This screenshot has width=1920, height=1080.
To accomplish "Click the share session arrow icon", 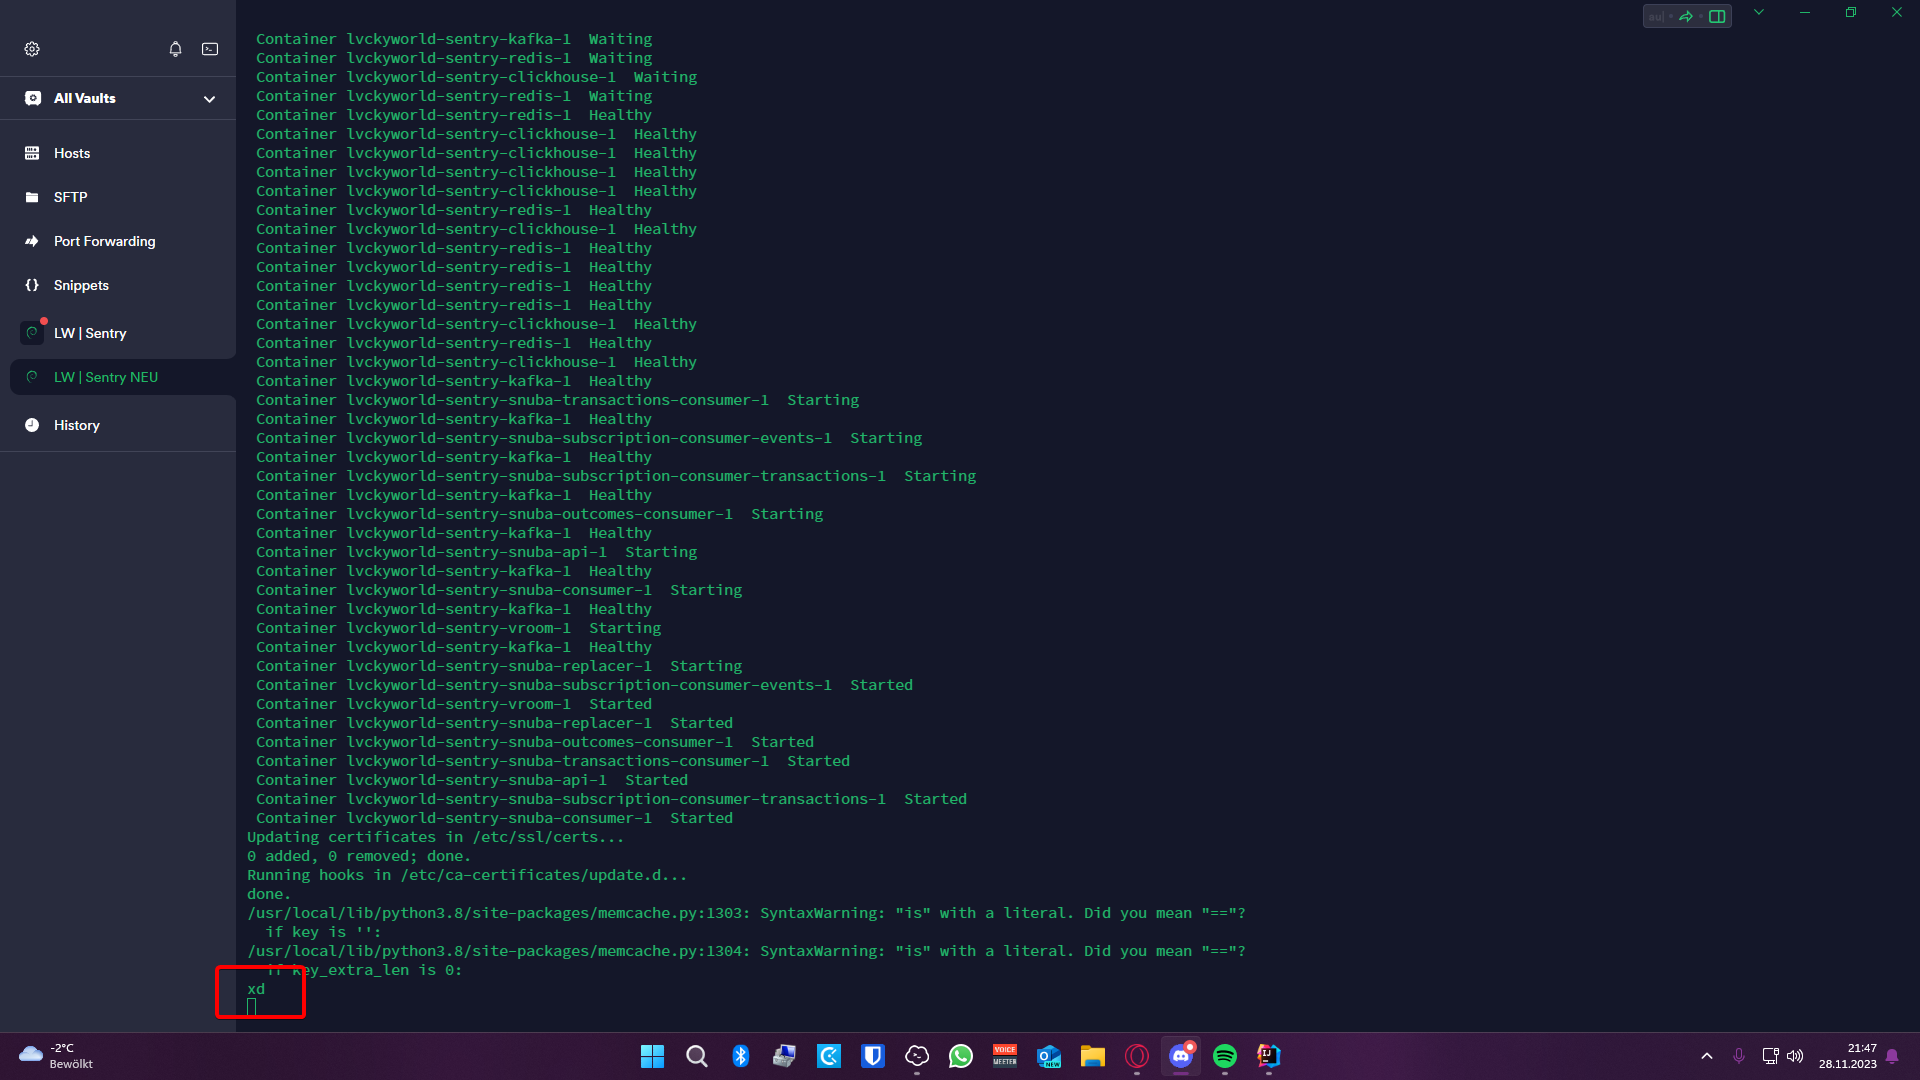I will pos(1686,16).
